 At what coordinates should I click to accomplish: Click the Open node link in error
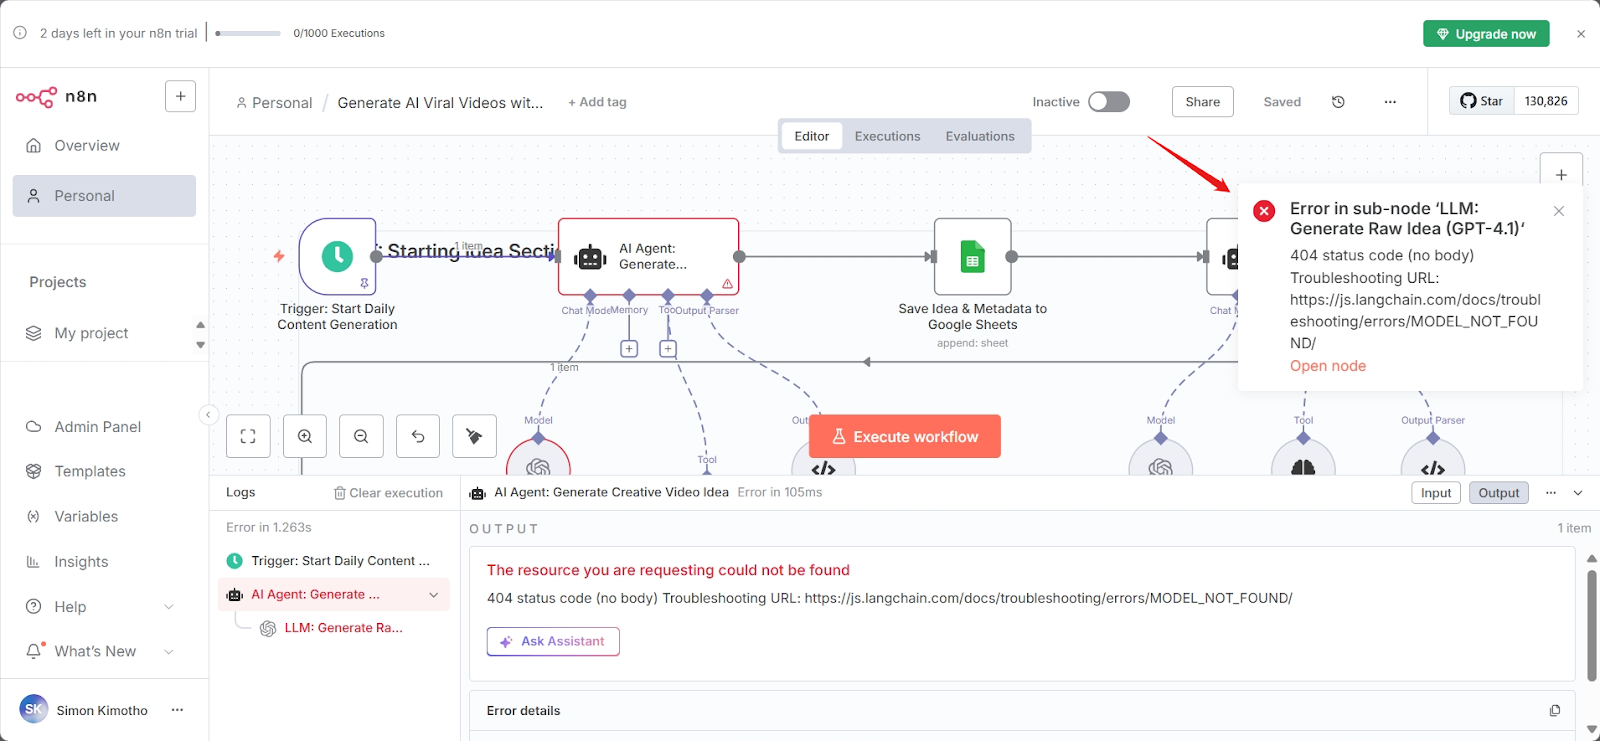point(1327,366)
